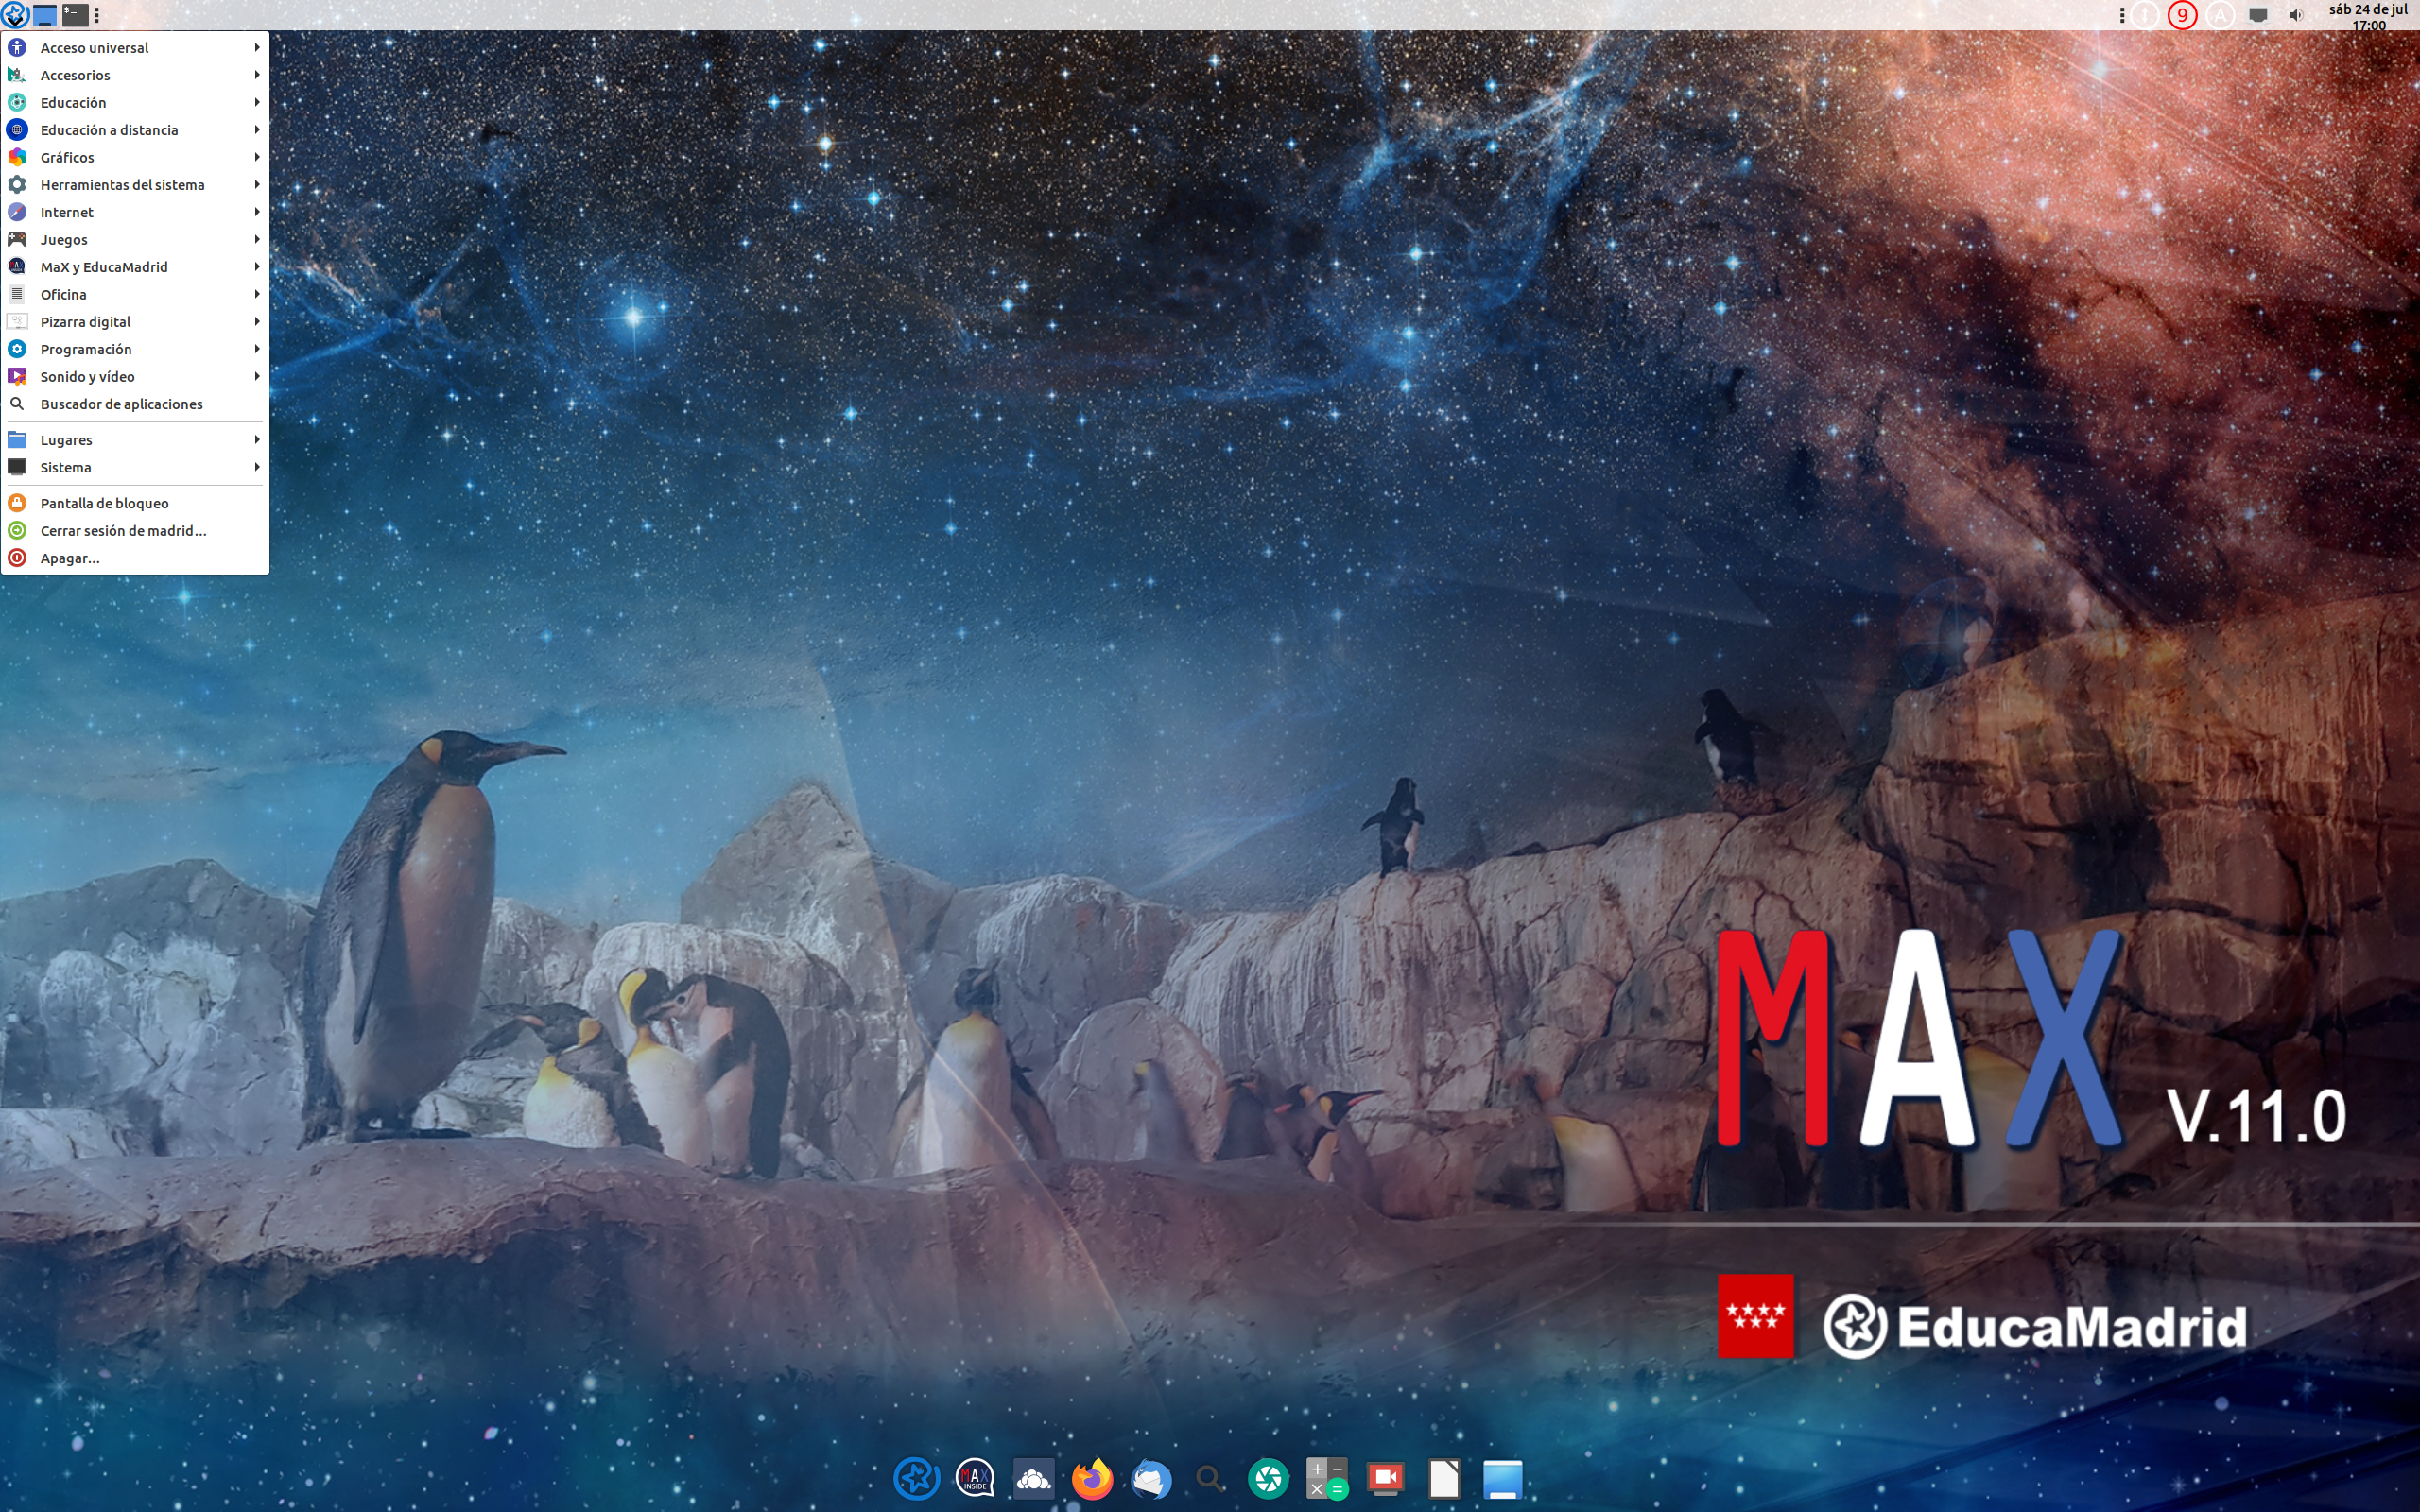Launch Firefox from the dock
Viewport: 2420px width, 1512px height.
point(1092,1478)
